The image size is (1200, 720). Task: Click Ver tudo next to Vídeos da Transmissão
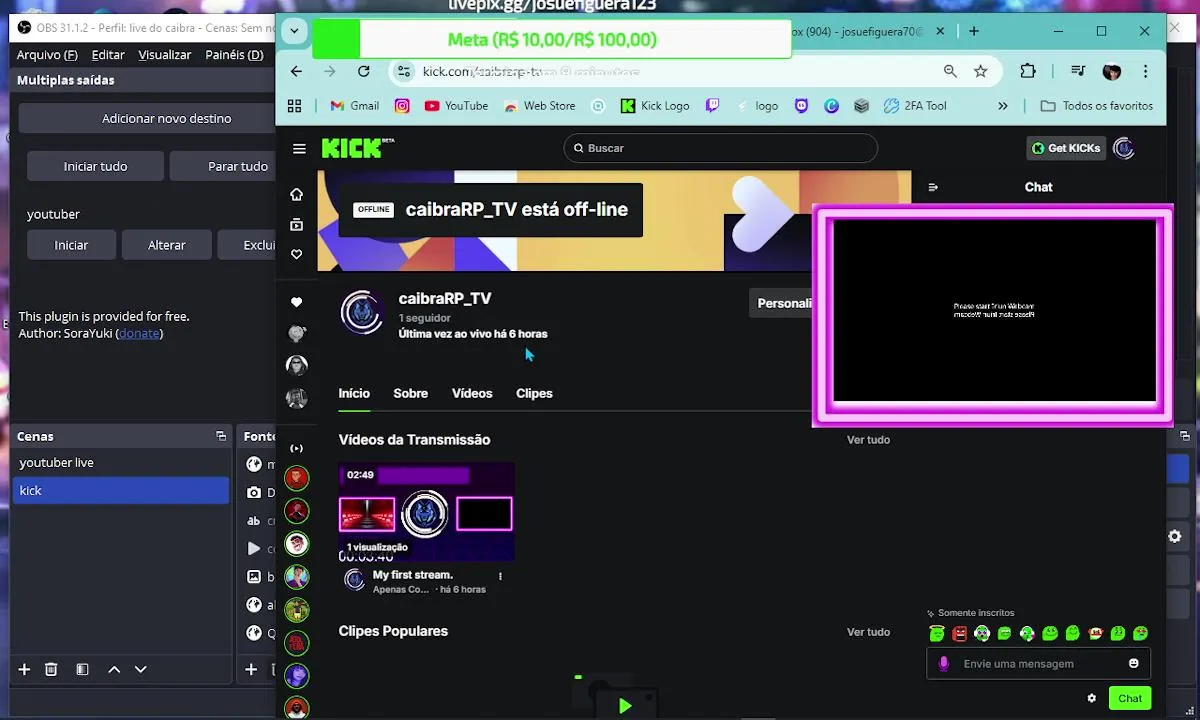pos(868,440)
